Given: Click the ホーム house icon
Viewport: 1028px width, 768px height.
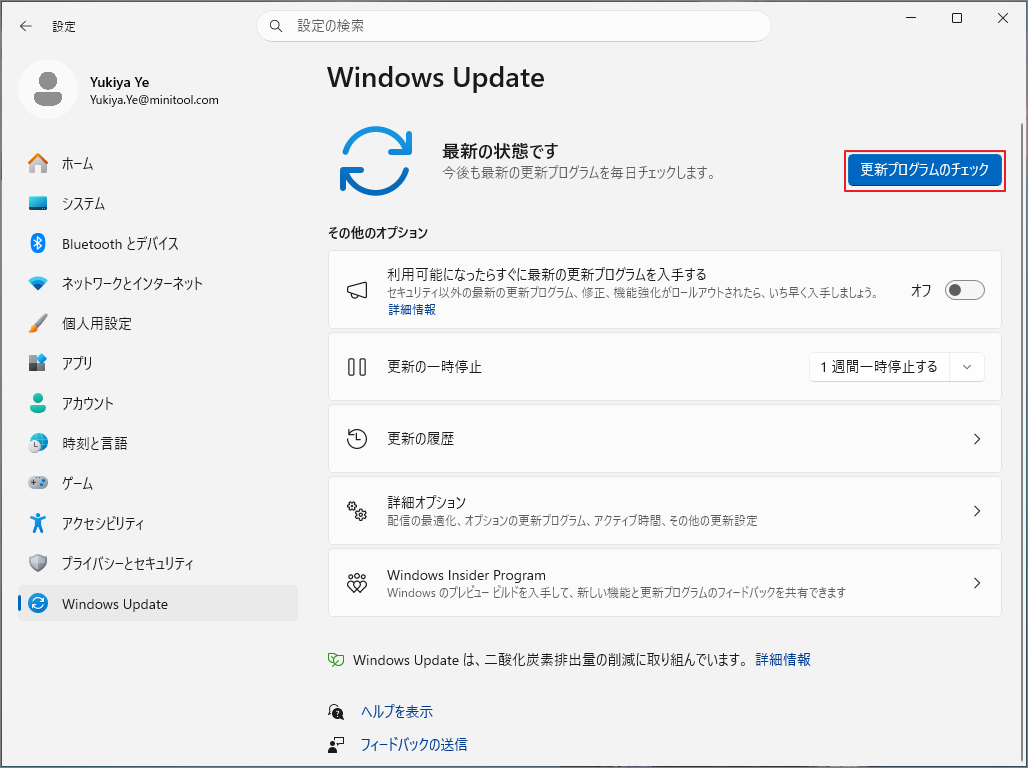Looking at the screenshot, I should coord(38,163).
